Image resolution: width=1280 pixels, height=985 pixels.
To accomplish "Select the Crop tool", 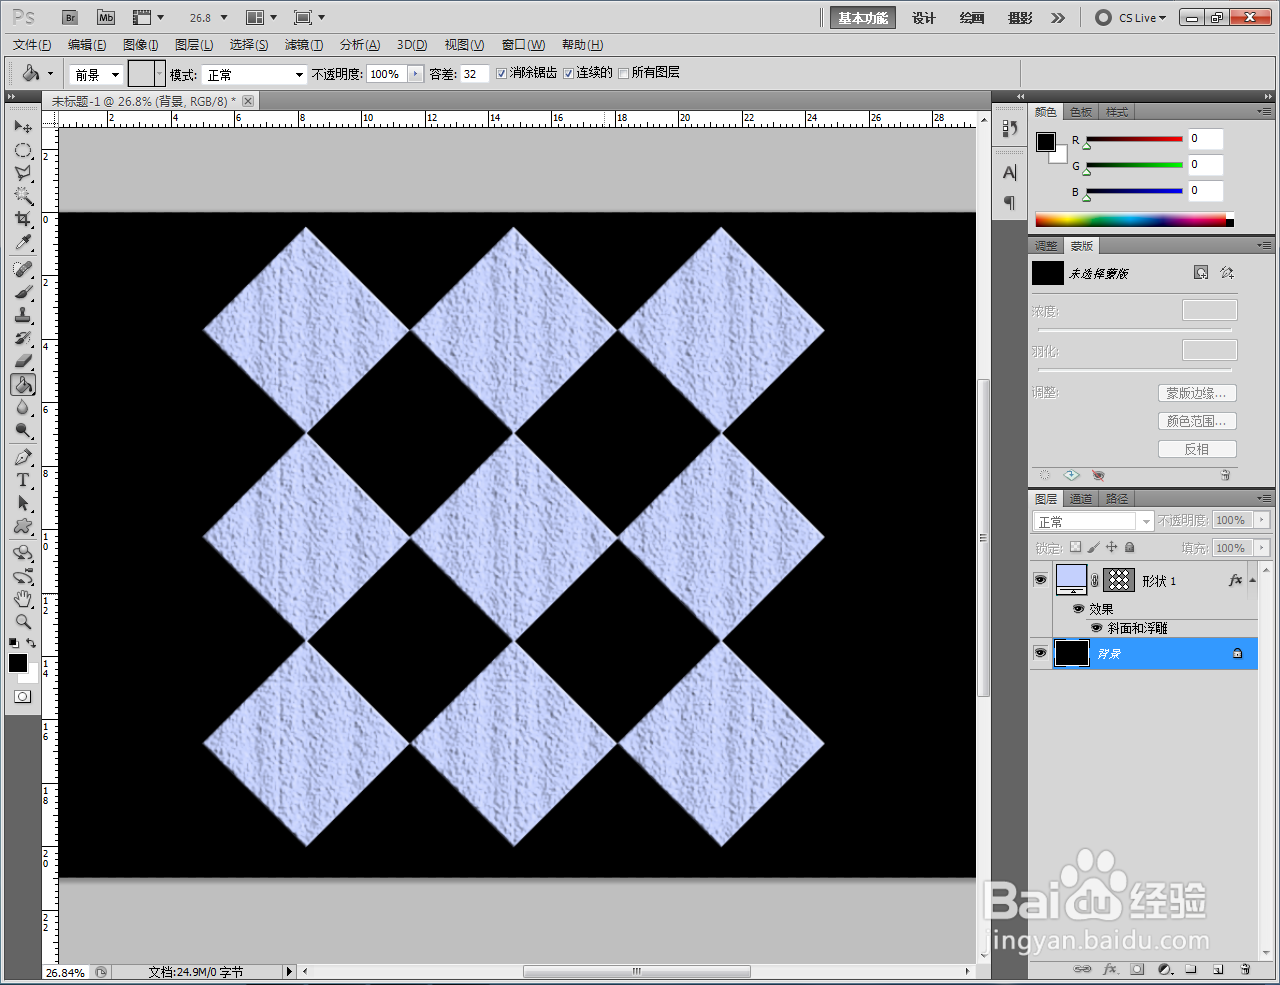I will [x=23, y=219].
